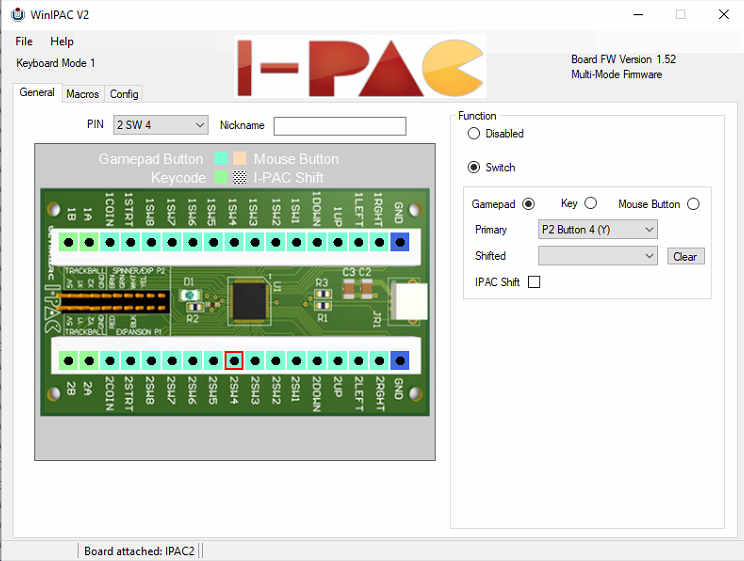
Task: Select the 2A pin on the bottom row
Action: tap(89, 361)
